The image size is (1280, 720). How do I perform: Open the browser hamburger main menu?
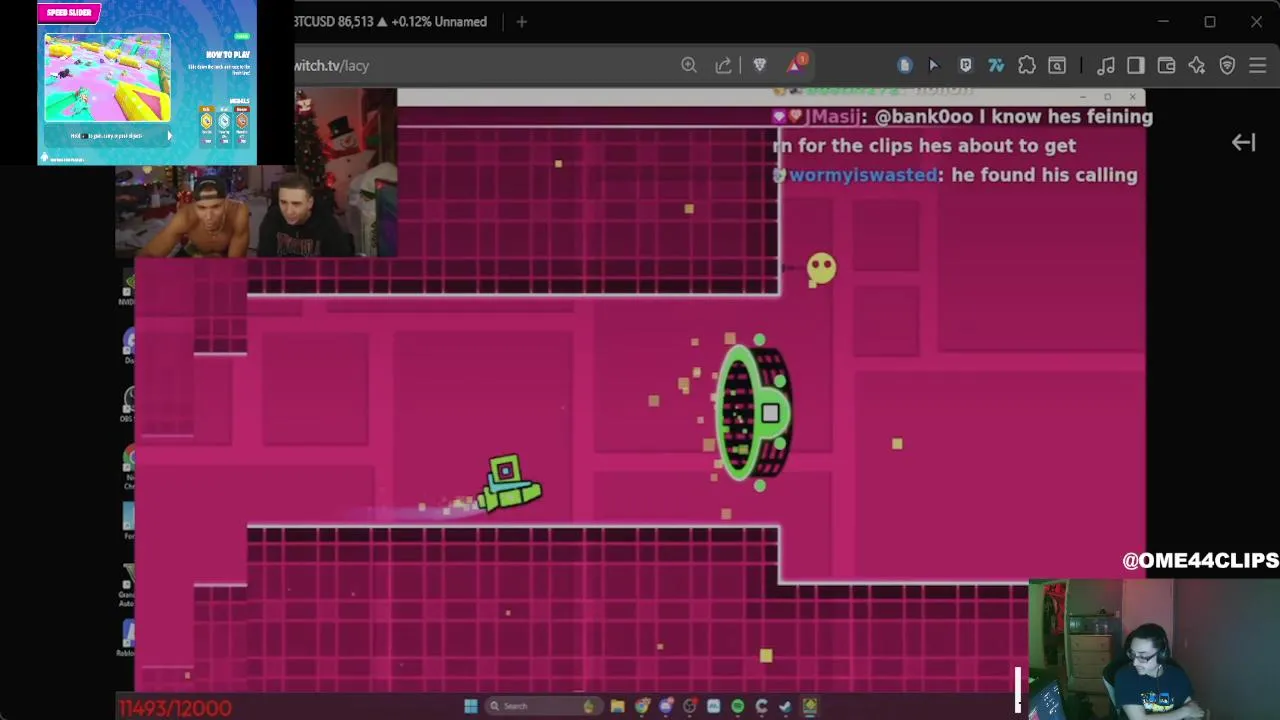[1258, 65]
